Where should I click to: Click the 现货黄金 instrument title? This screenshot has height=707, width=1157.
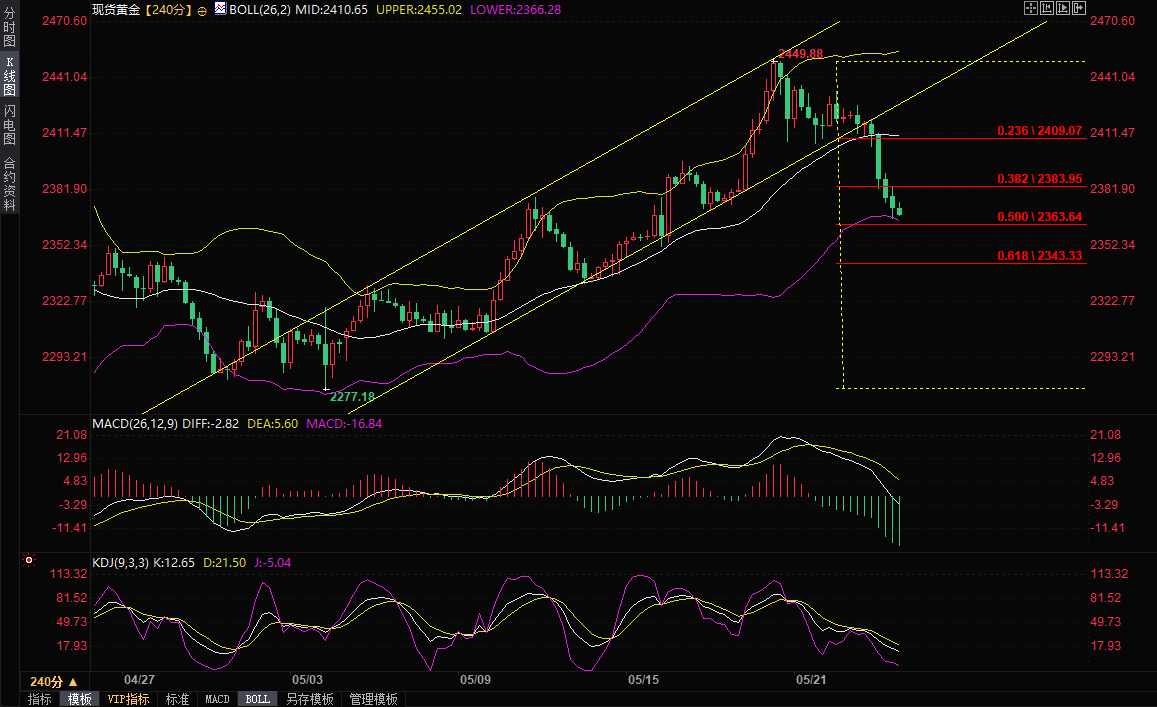[115, 10]
